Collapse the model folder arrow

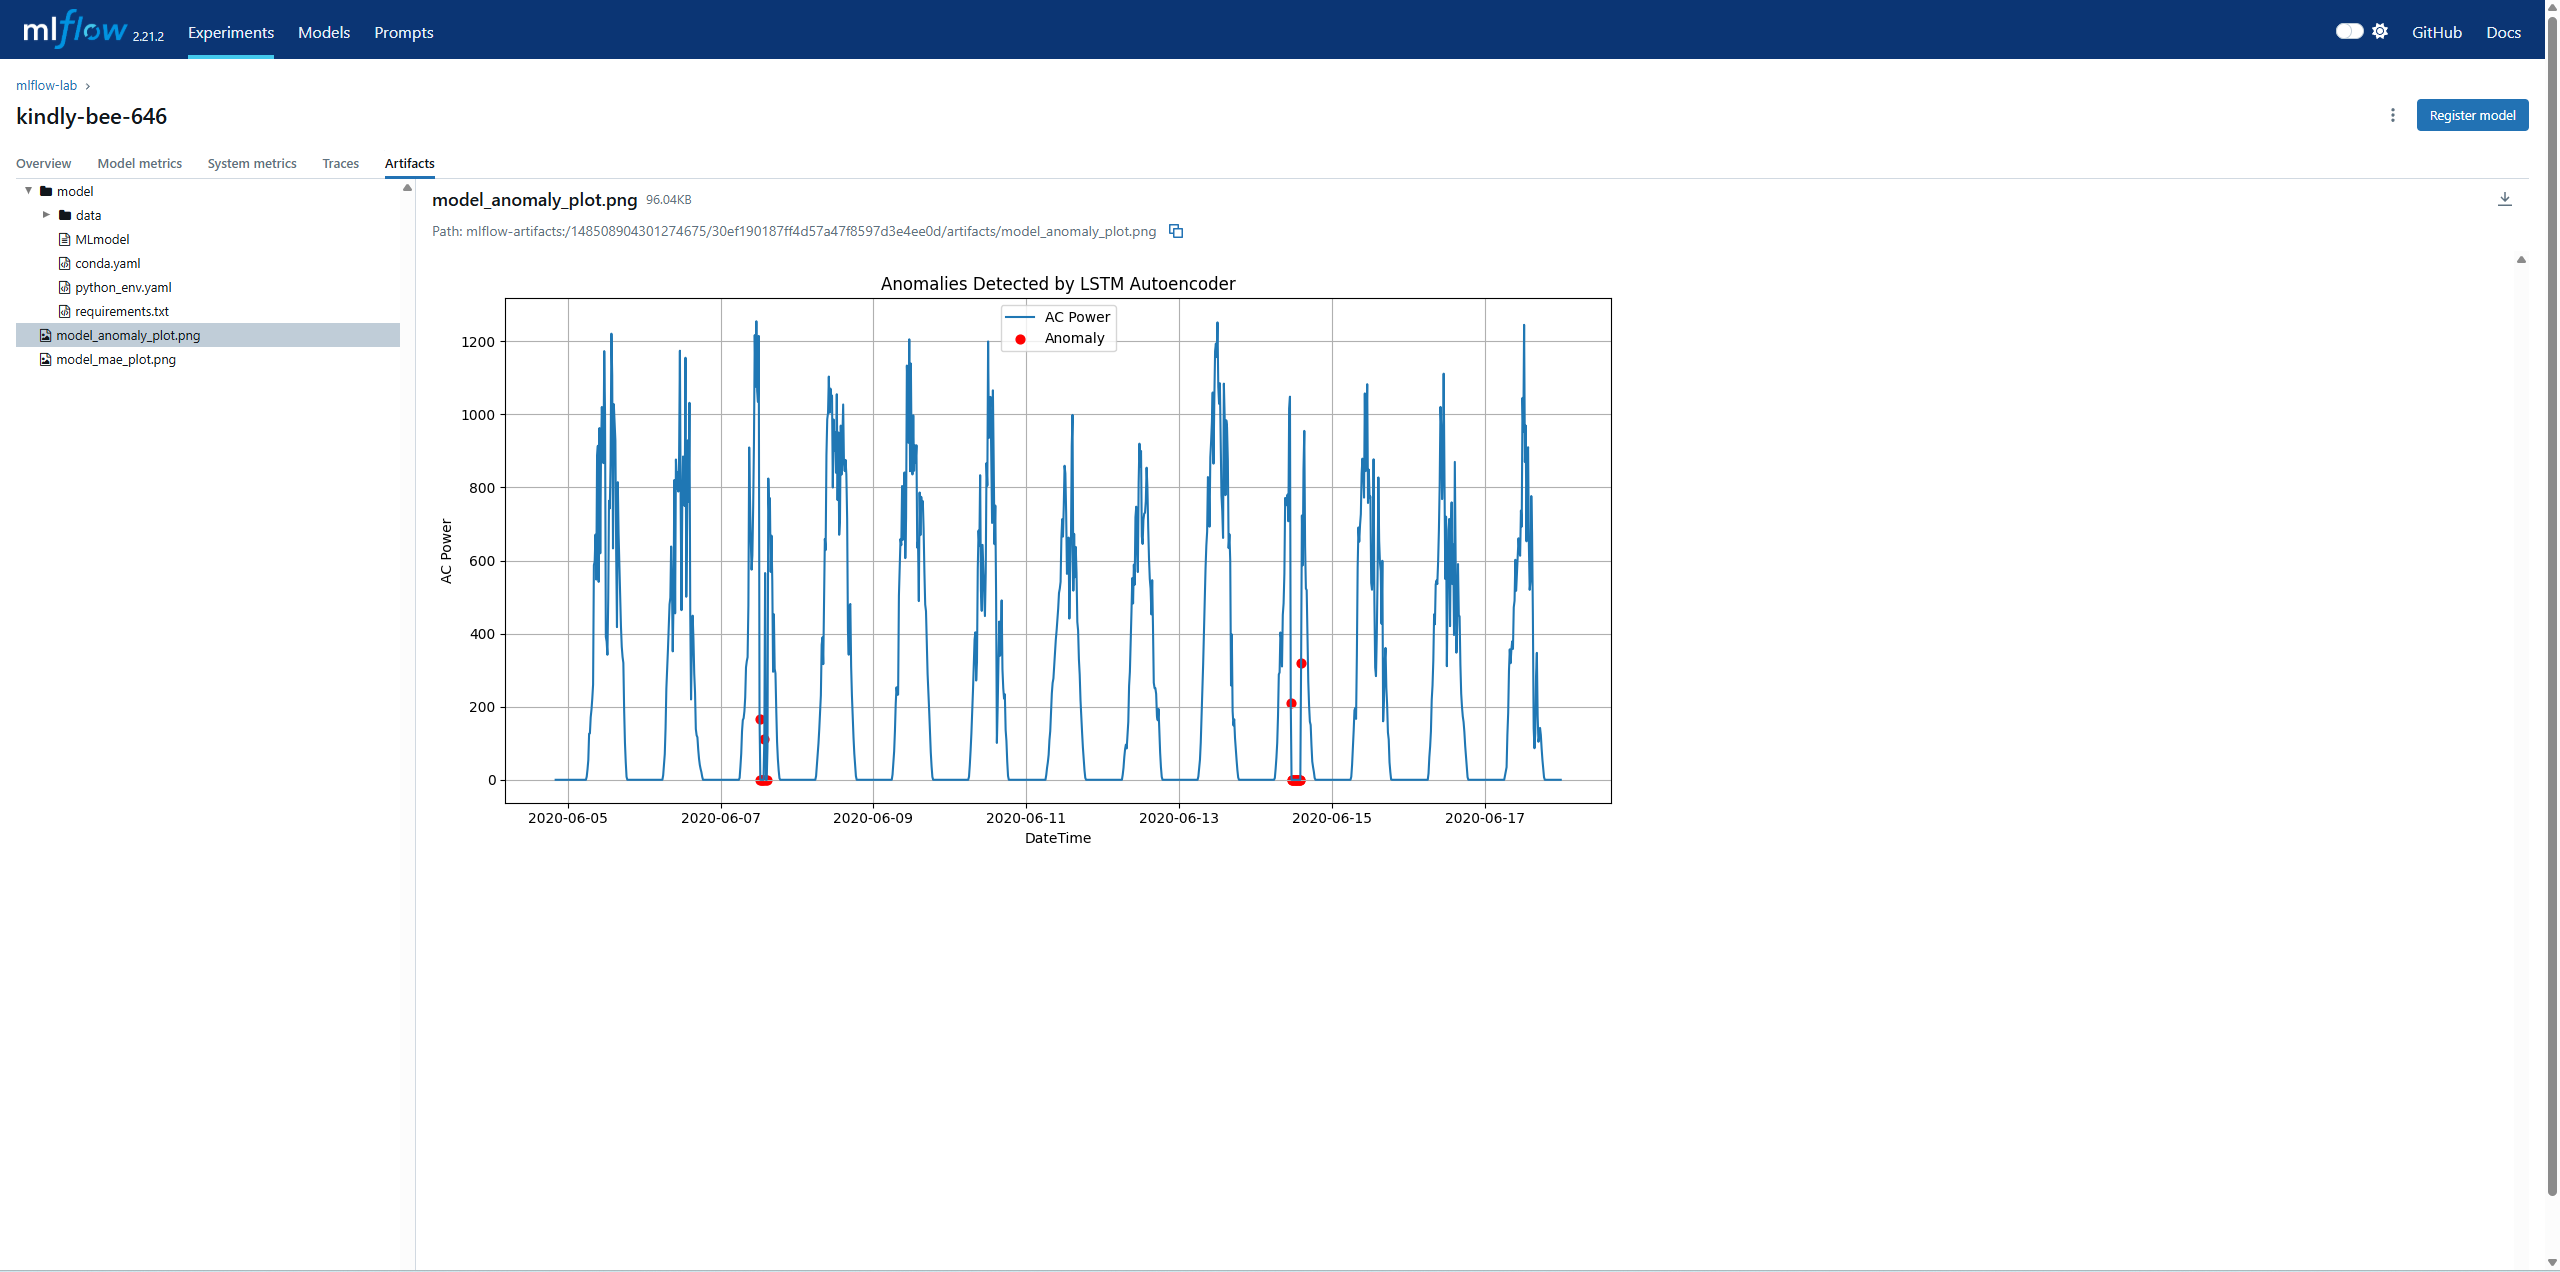[29, 191]
